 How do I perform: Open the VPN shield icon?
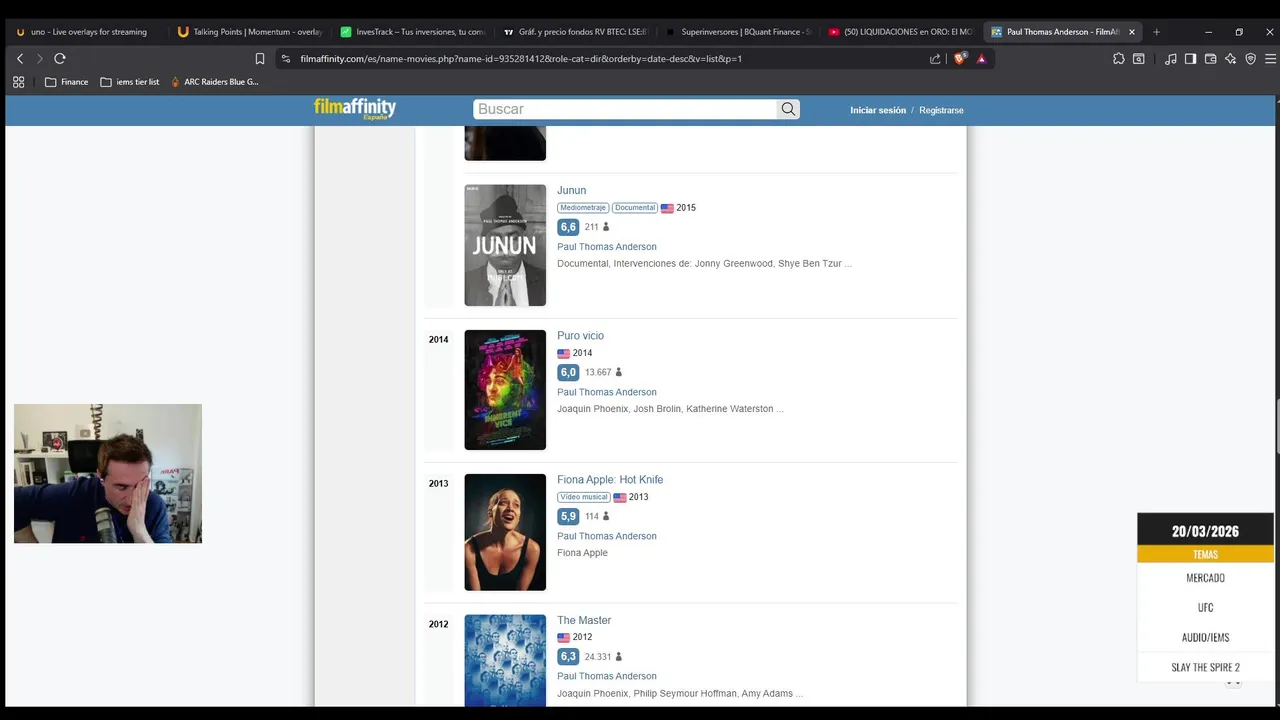click(x=1250, y=59)
